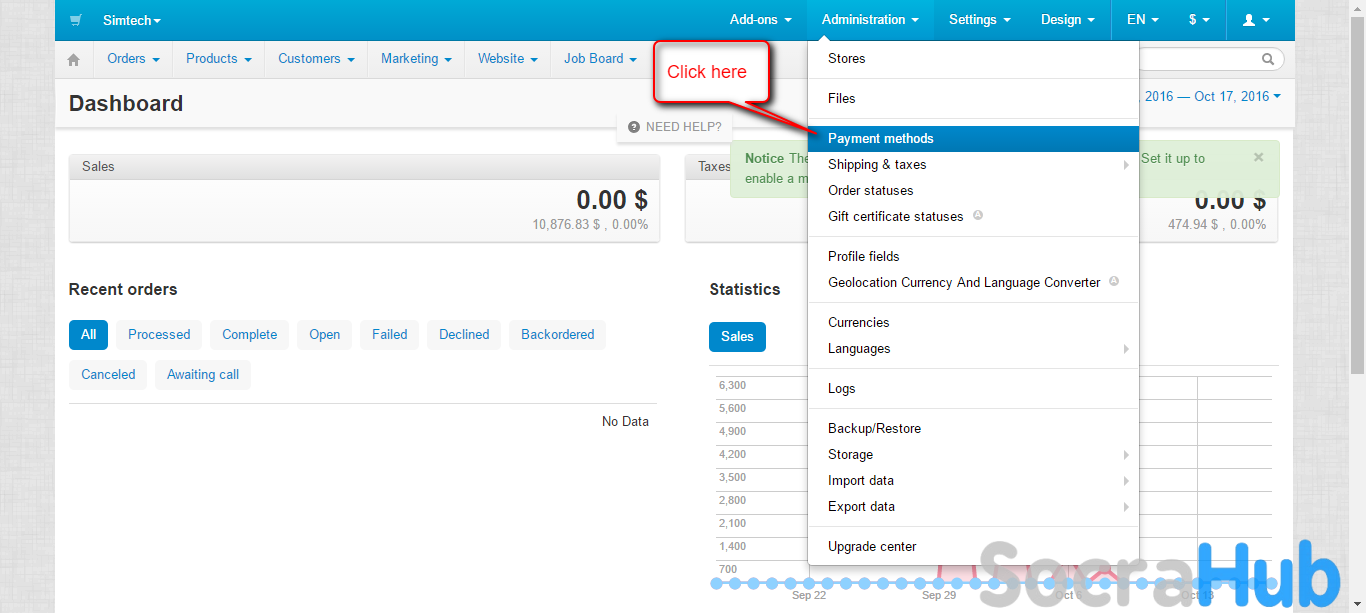Expand the Shipping & taxes submenu
Image resolution: width=1366 pixels, height=613 pixels.
tap(1126, 165)
